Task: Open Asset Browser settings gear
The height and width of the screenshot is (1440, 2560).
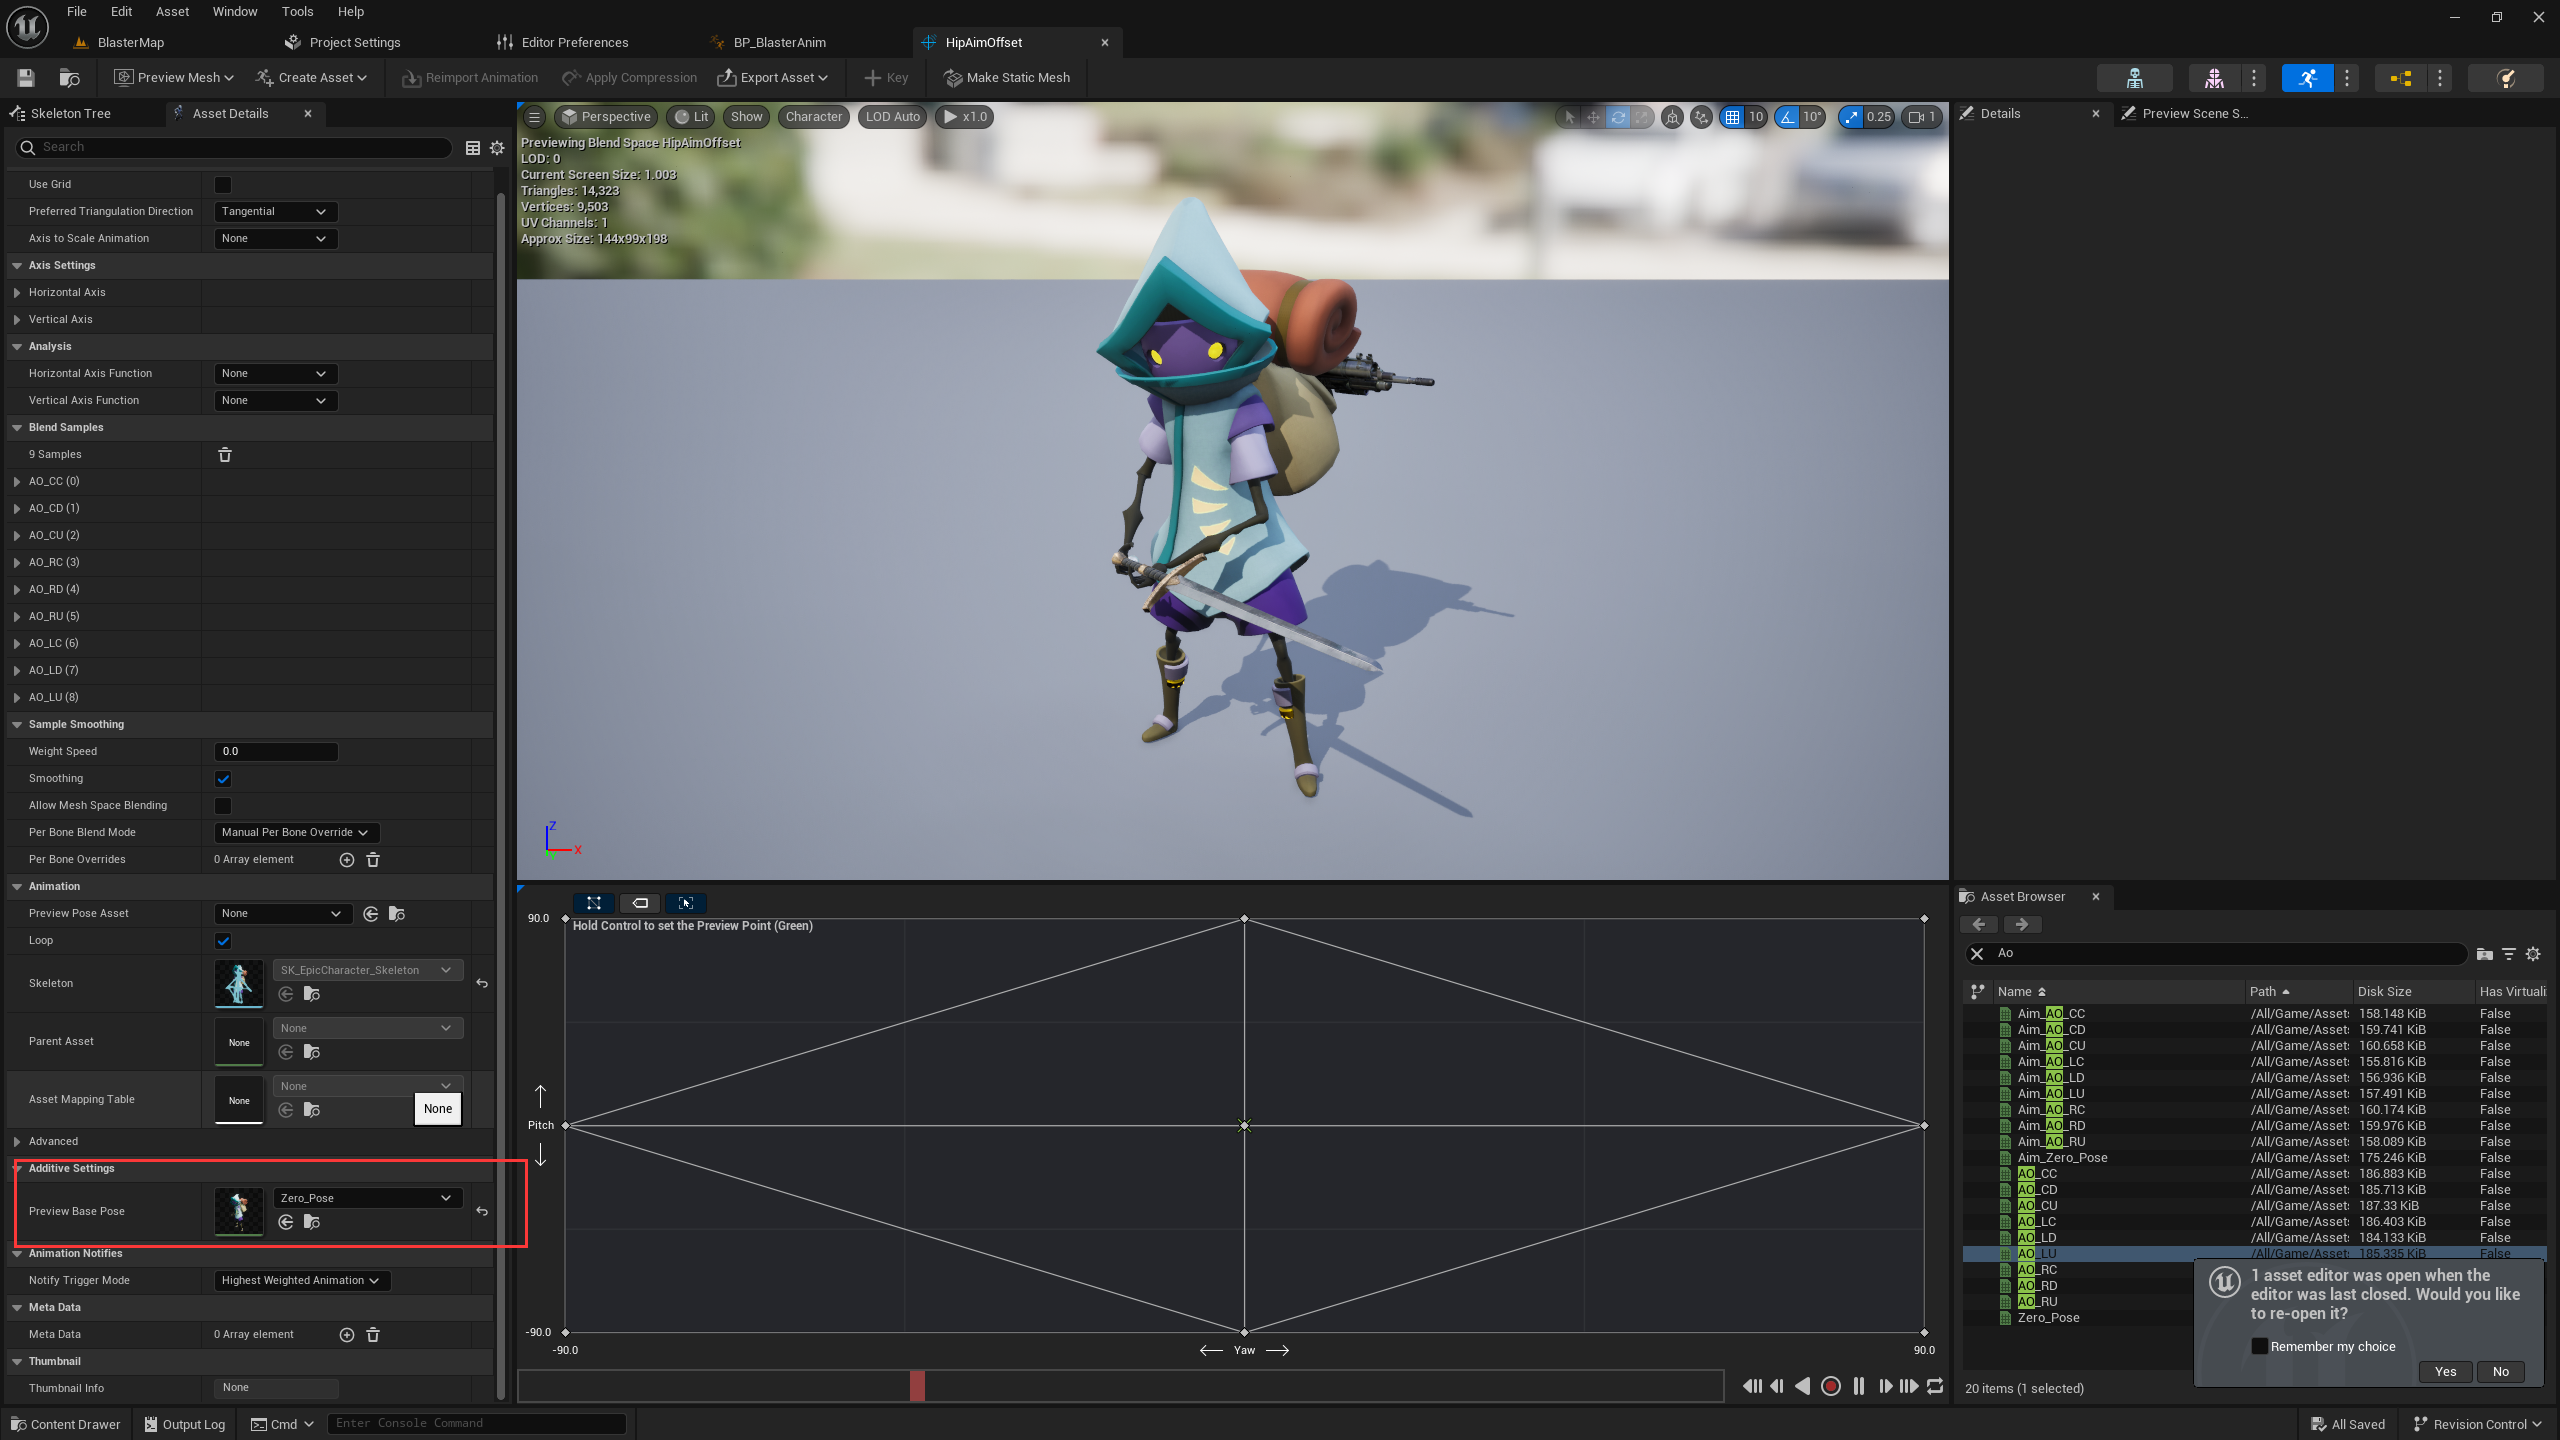Action: point(2533,954)
